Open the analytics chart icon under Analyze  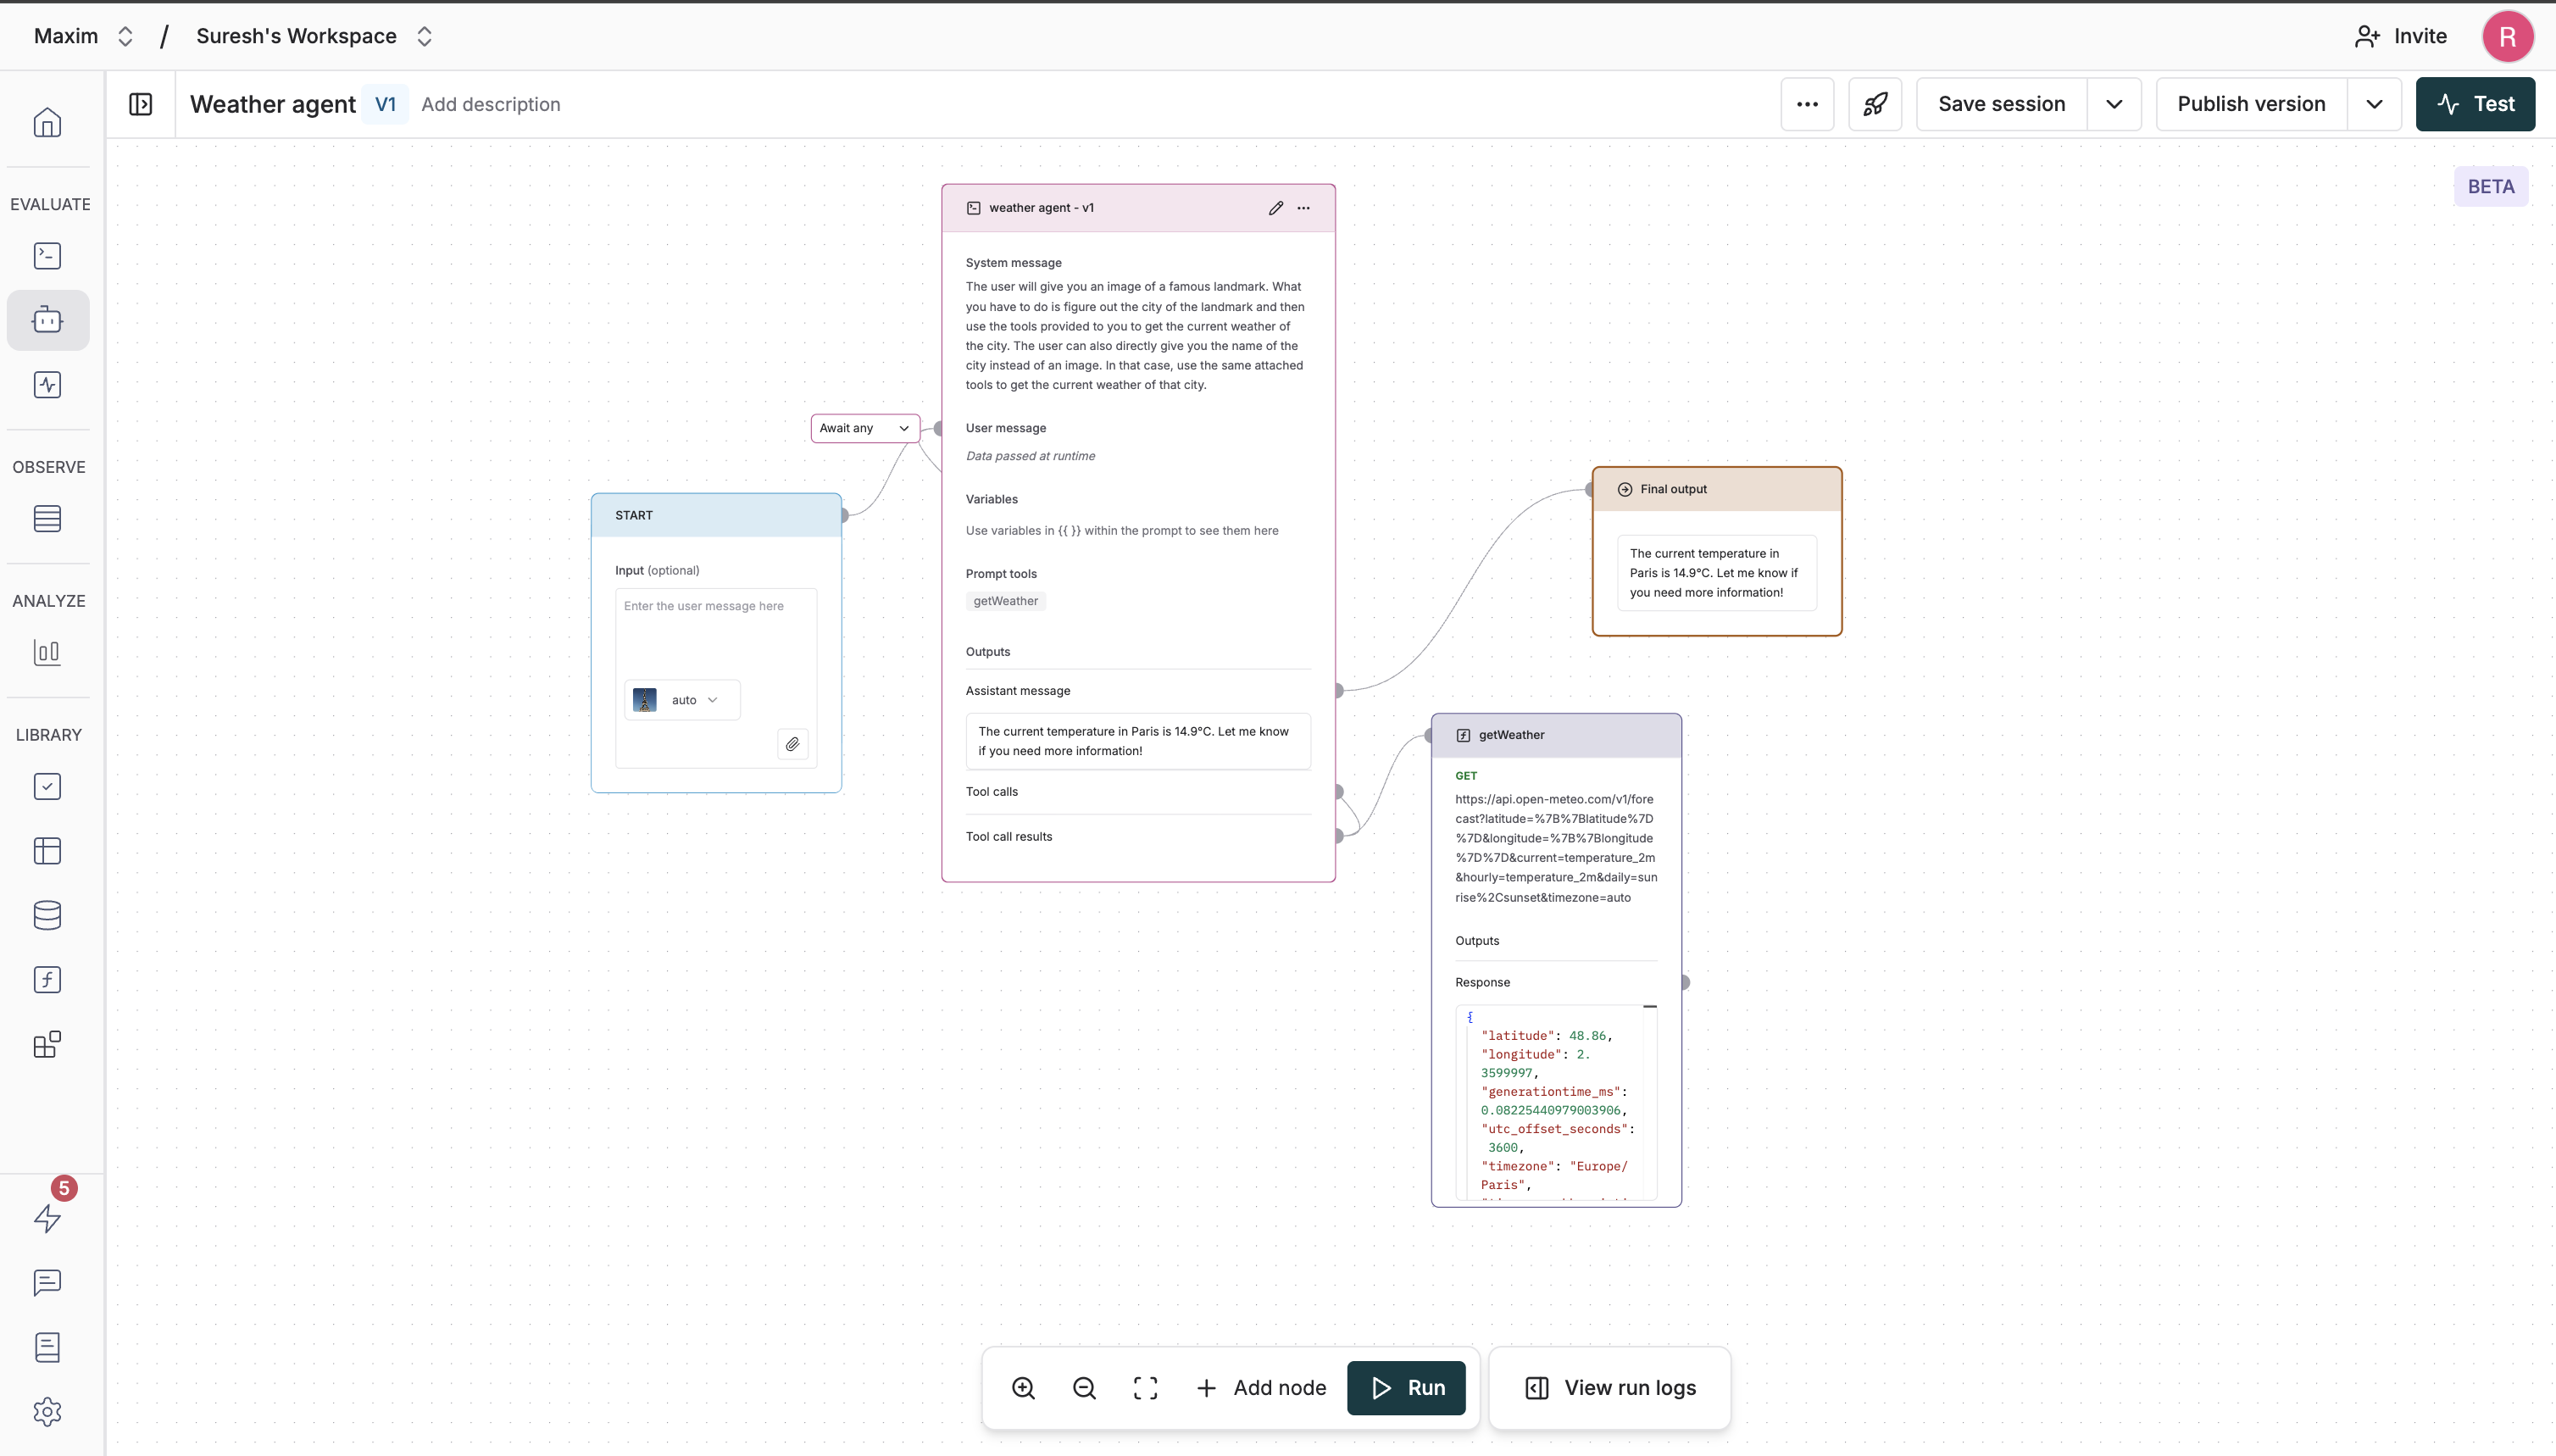47,652
